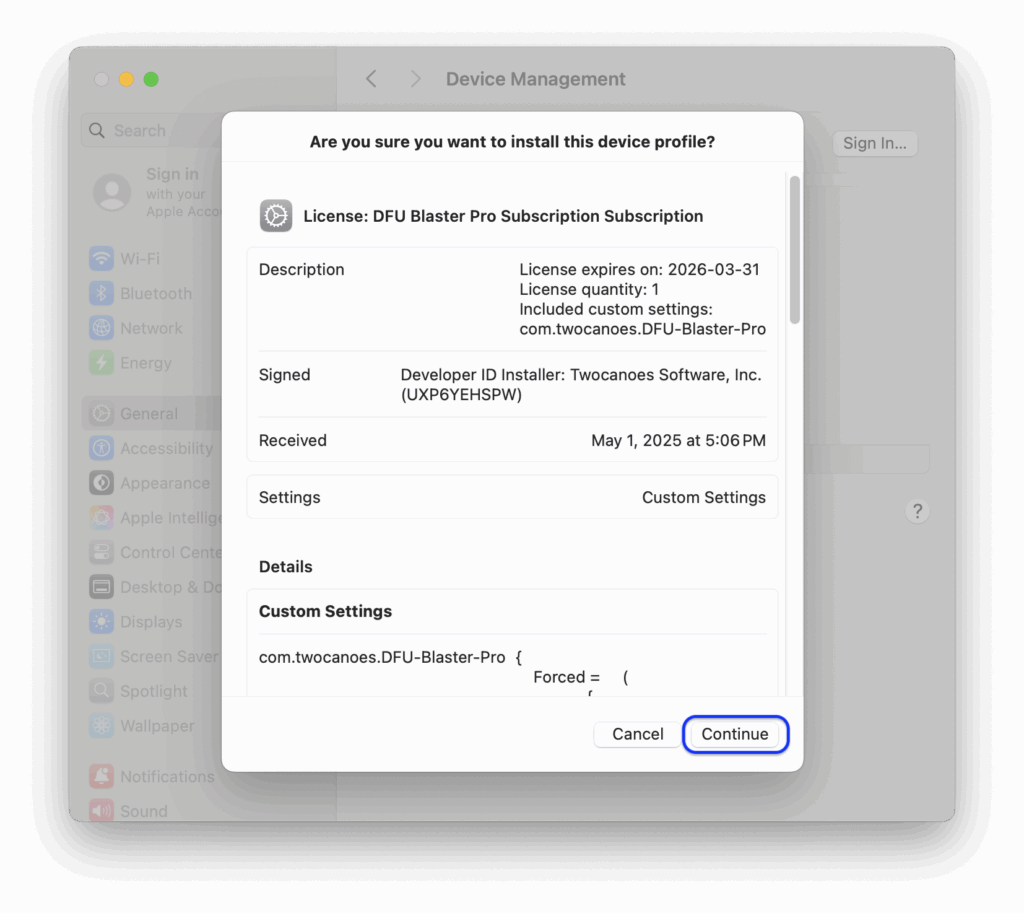1024x913 pixels.
Task: Cancel the device profile installation
Action: (637, 734)
